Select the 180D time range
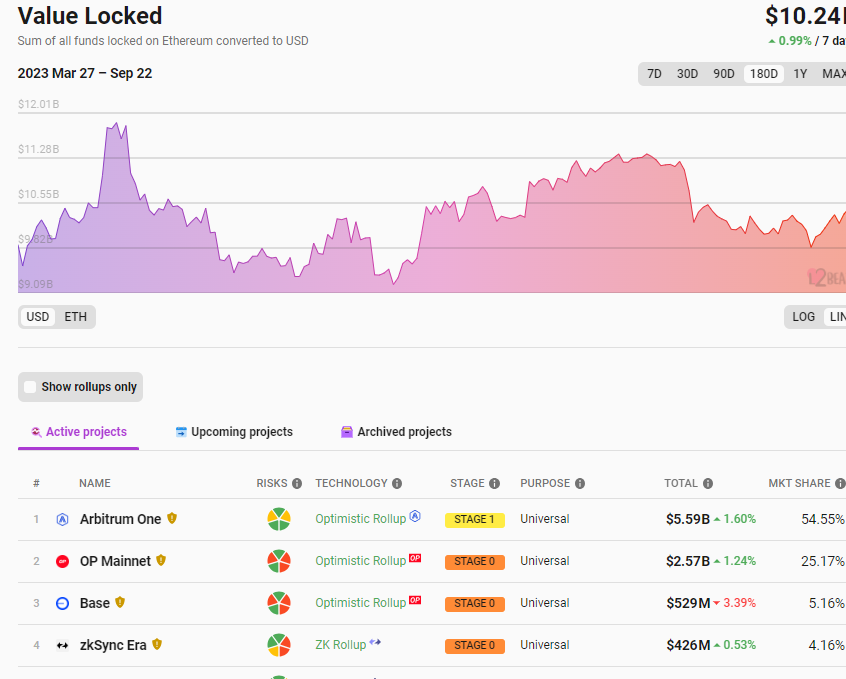The image size is (846, 679). coord(764,74)
